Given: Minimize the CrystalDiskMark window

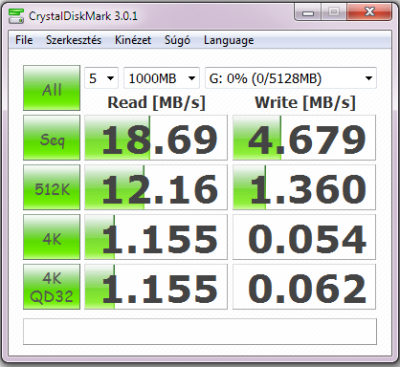Looking at the screenshot, I should coord(308,12).
